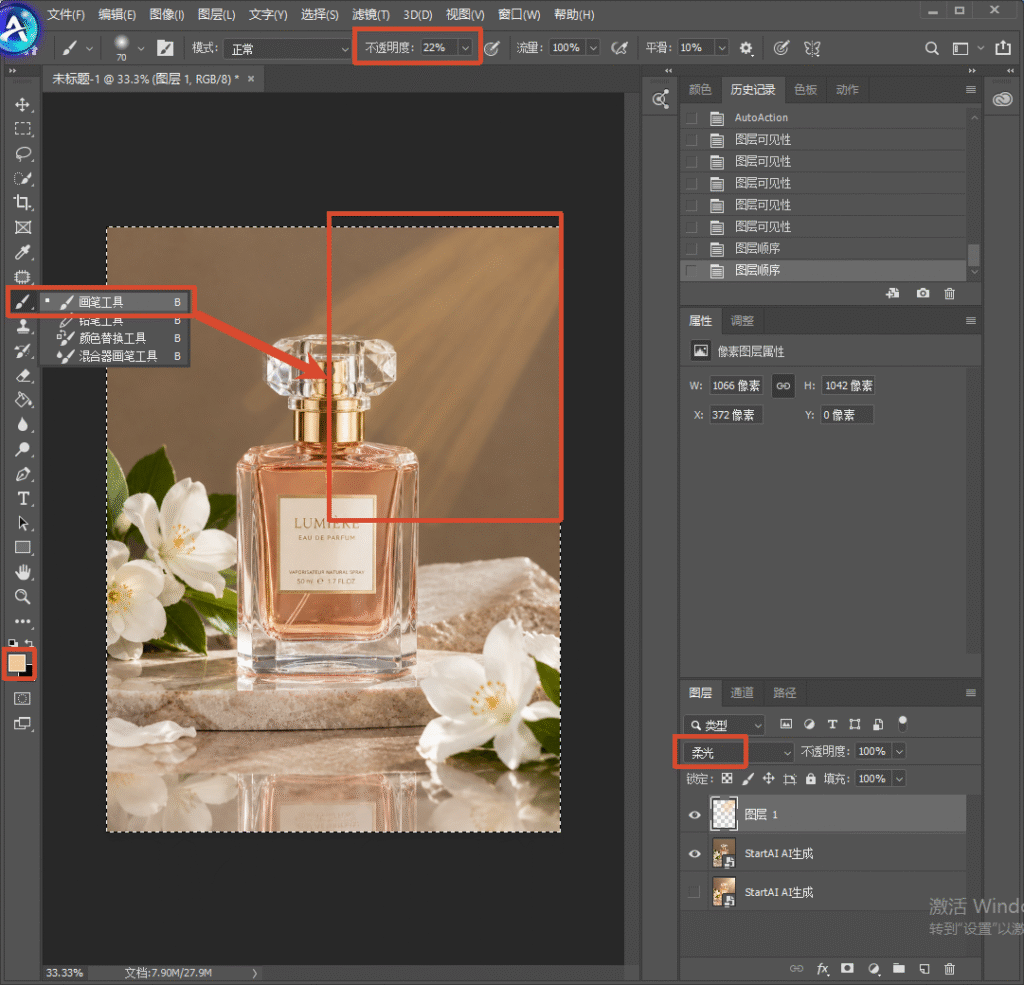Open brush settings panel icon
Viewport: 1024px width, 985px height.
(x=165, y=48)
